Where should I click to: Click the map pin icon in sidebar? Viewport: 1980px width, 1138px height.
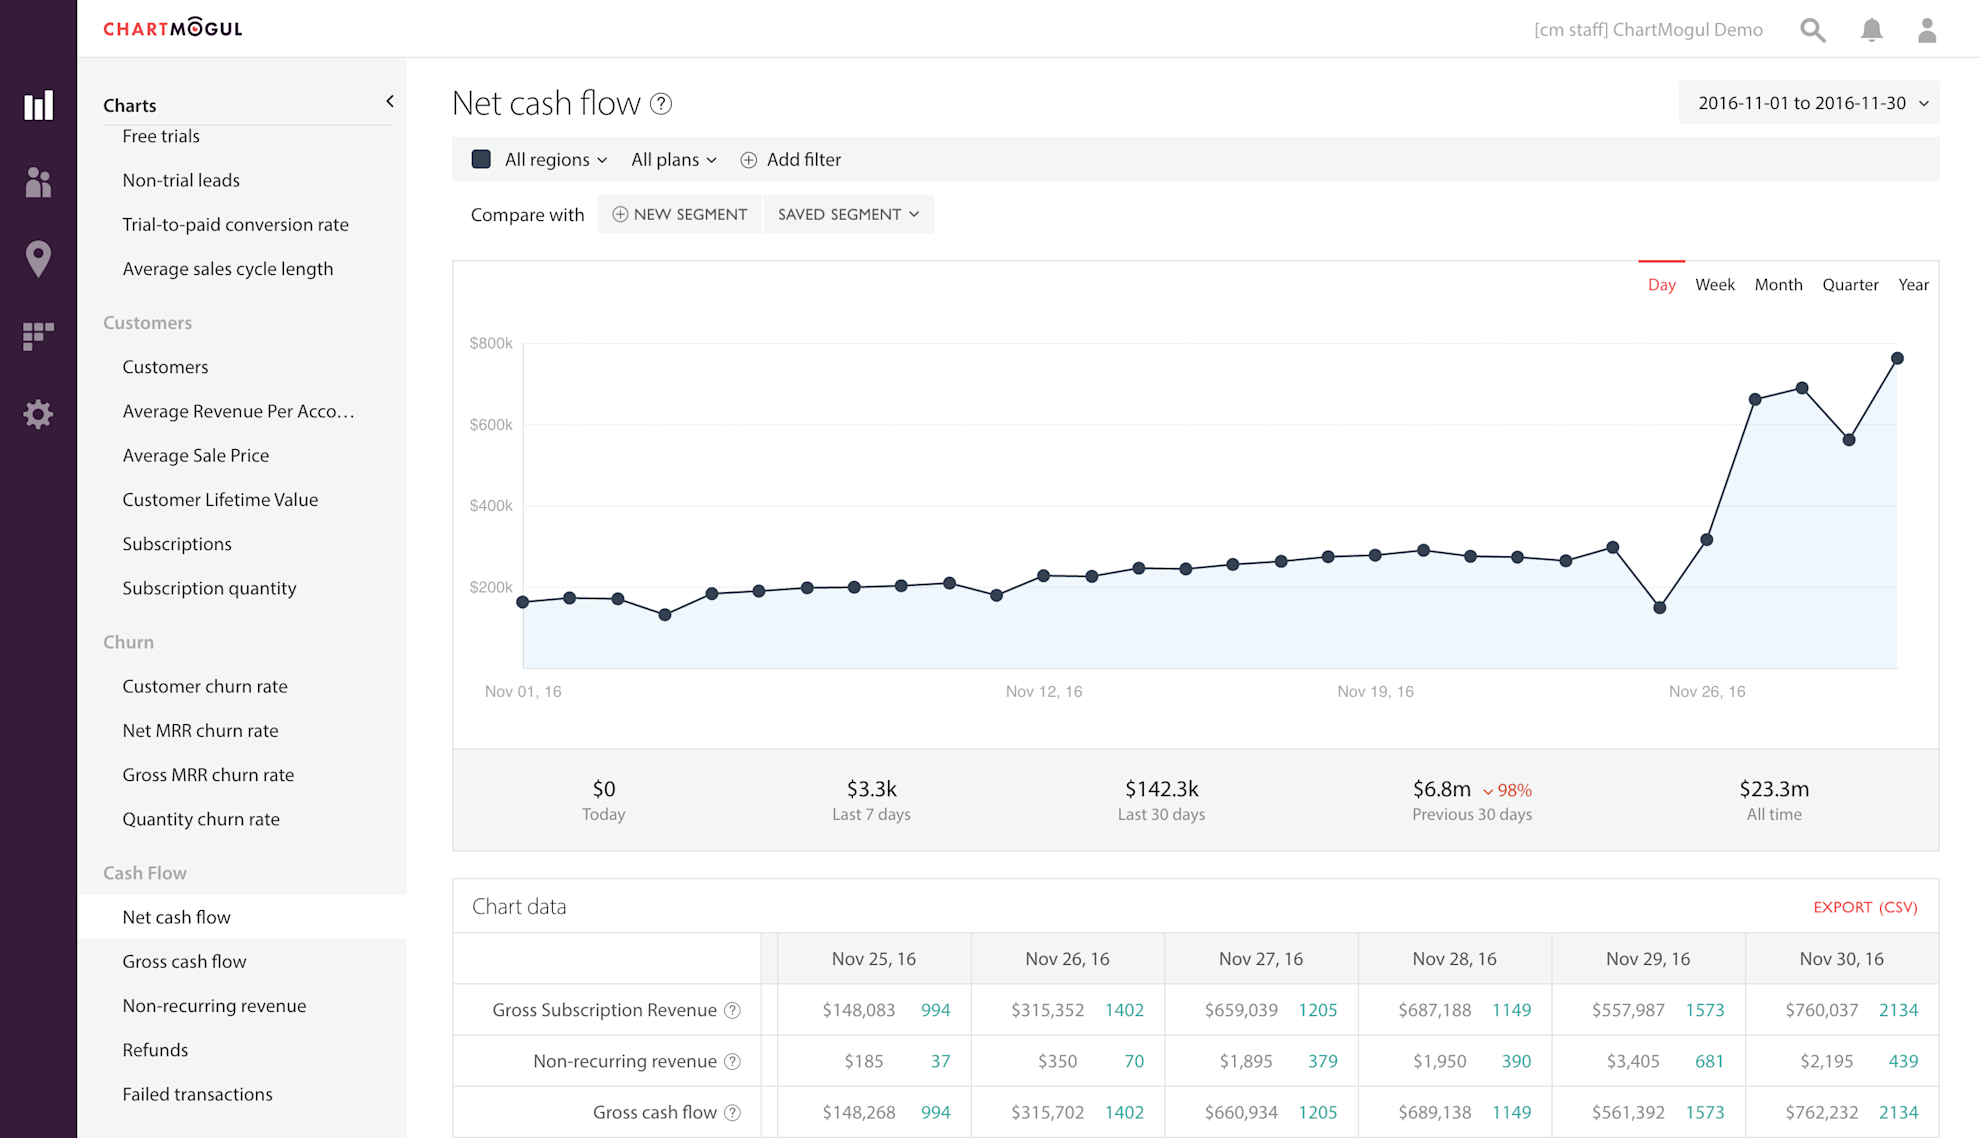click(x=38, y=259)
